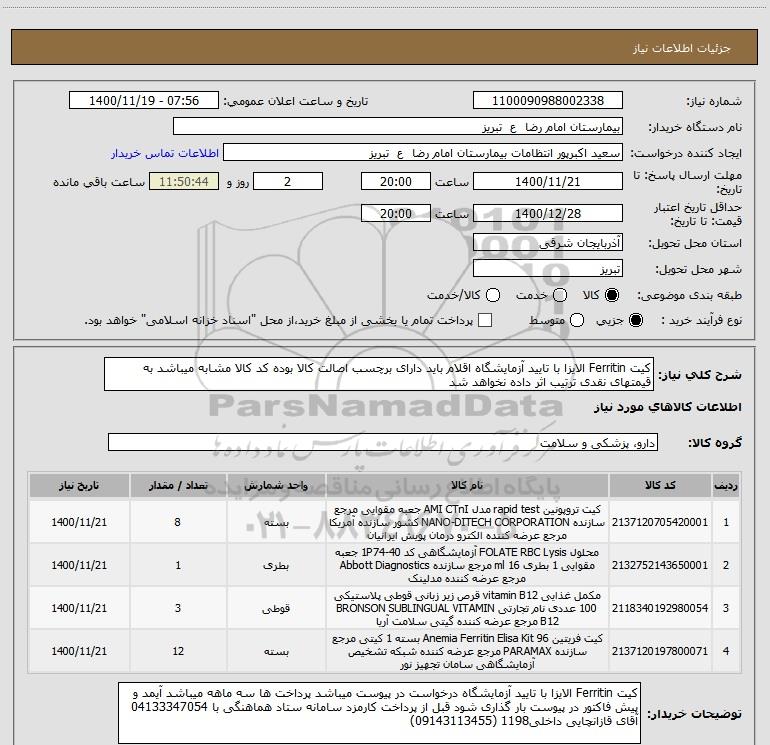This screenshot has width=770, height=745.
Task: Click the goods group field دارو، پزشکی و سلامت
Action: (383, 442)
